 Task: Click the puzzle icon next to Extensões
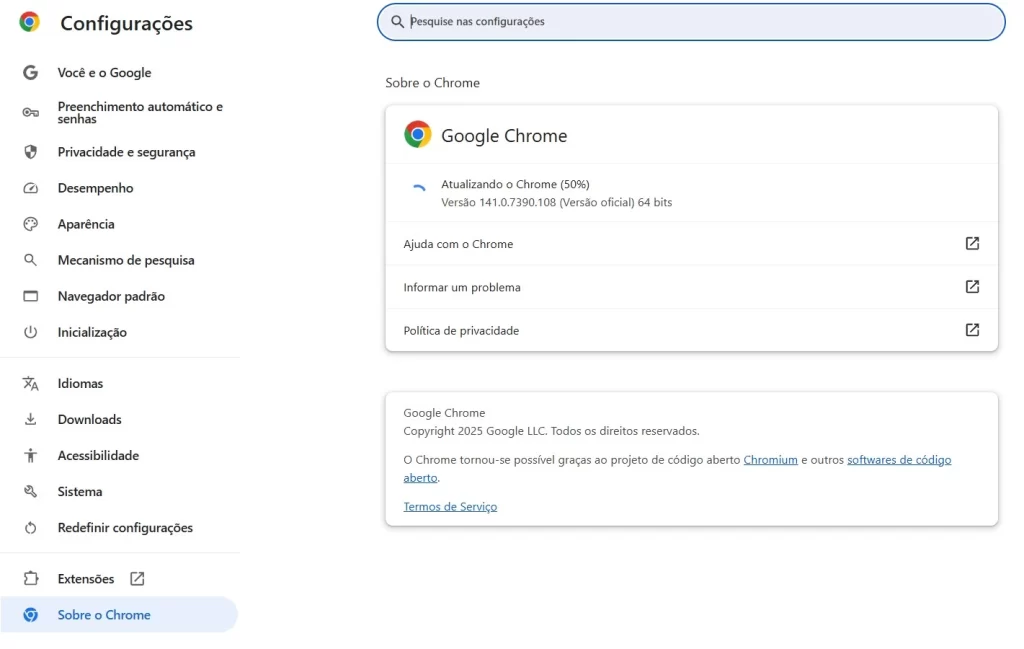click(x=30, y=579)
